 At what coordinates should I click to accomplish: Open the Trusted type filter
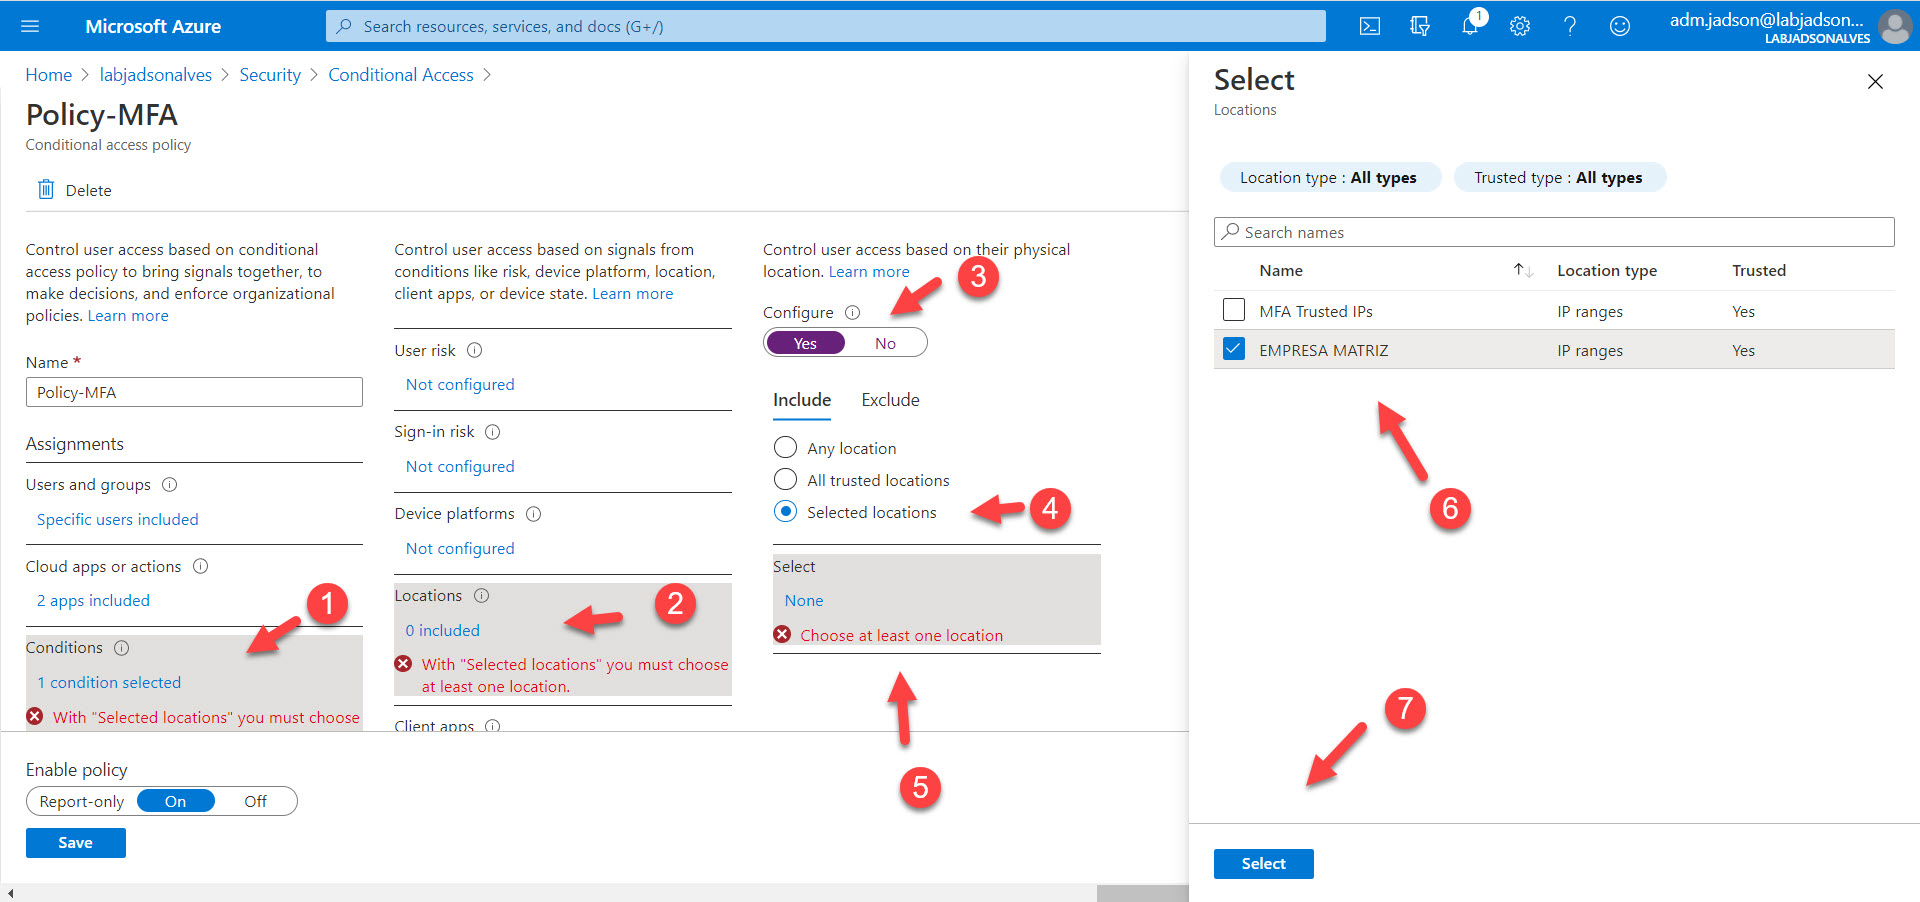[1558, 178]
